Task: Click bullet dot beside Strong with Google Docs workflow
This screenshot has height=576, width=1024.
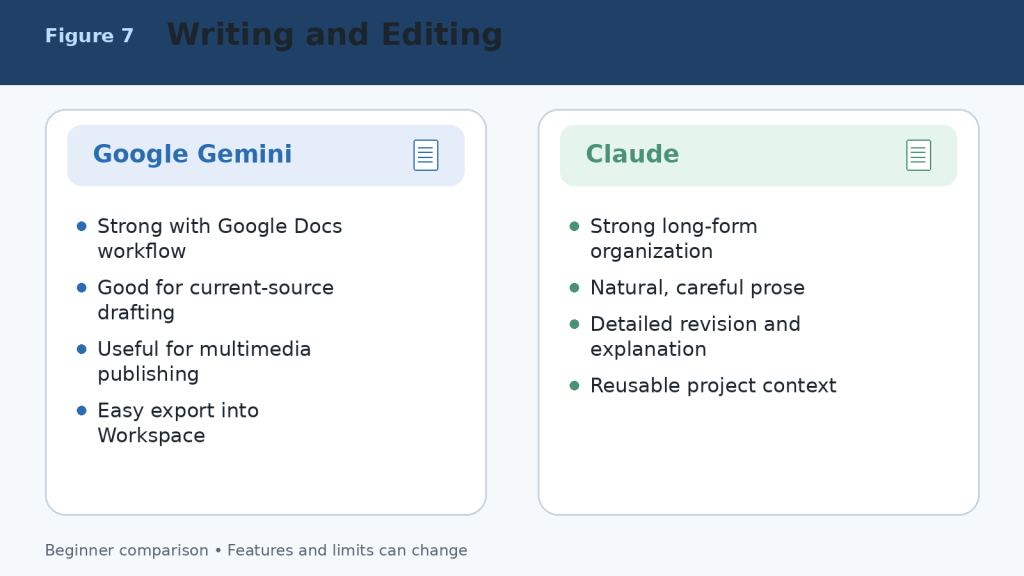Action: pos(82,226)
